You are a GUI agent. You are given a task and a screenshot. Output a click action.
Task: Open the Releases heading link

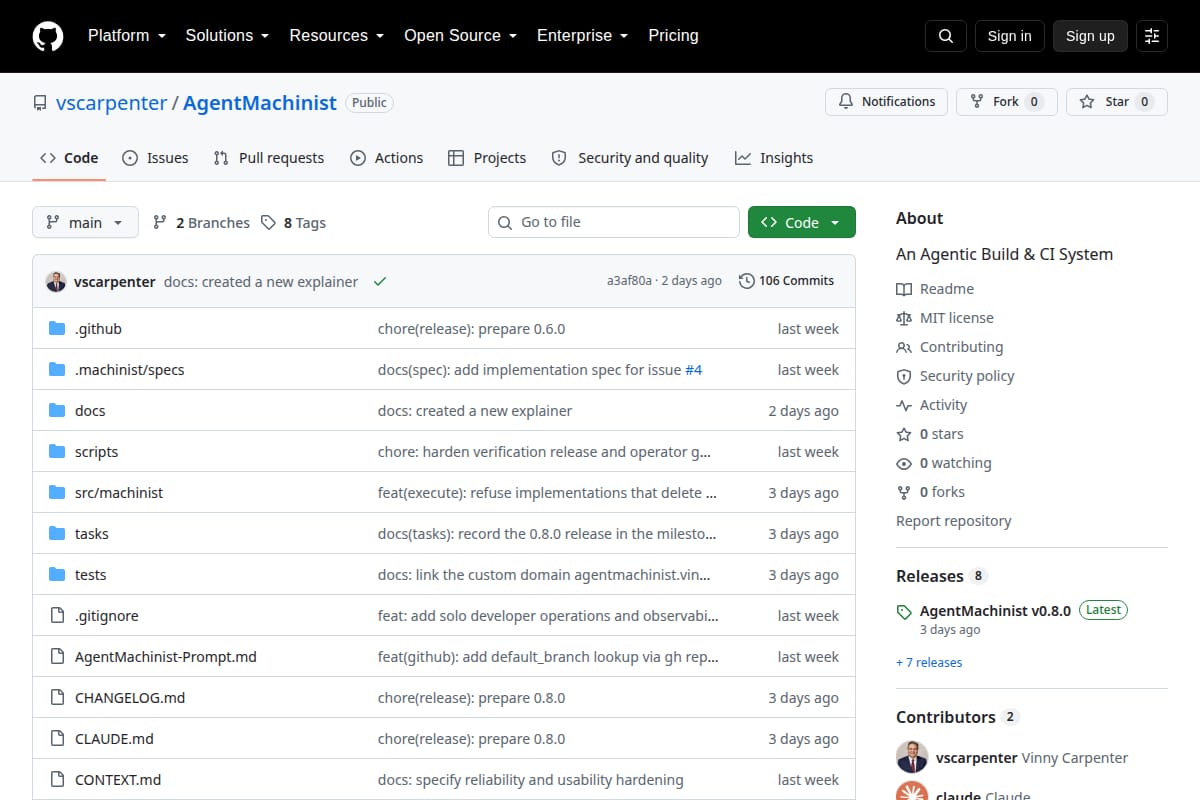(x=942, y=576)
